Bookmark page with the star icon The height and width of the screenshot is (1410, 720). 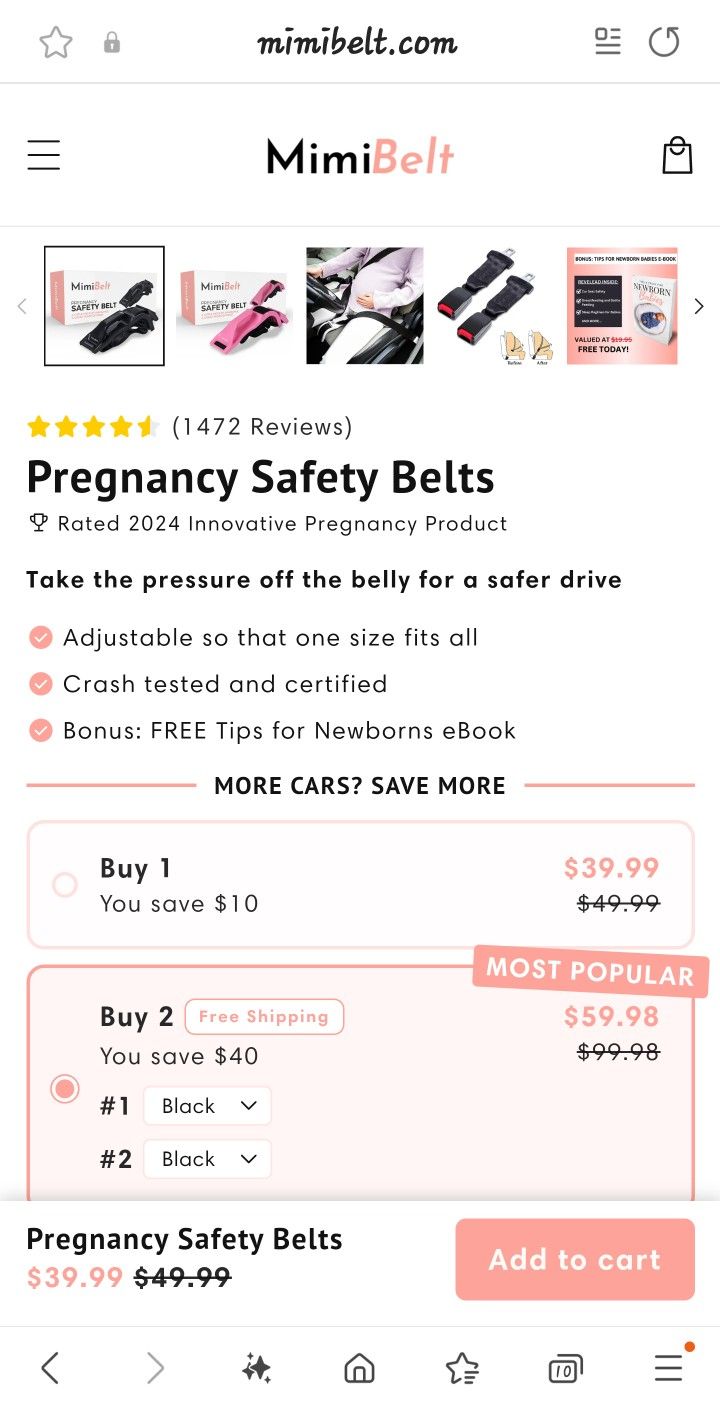pos(56,42)
